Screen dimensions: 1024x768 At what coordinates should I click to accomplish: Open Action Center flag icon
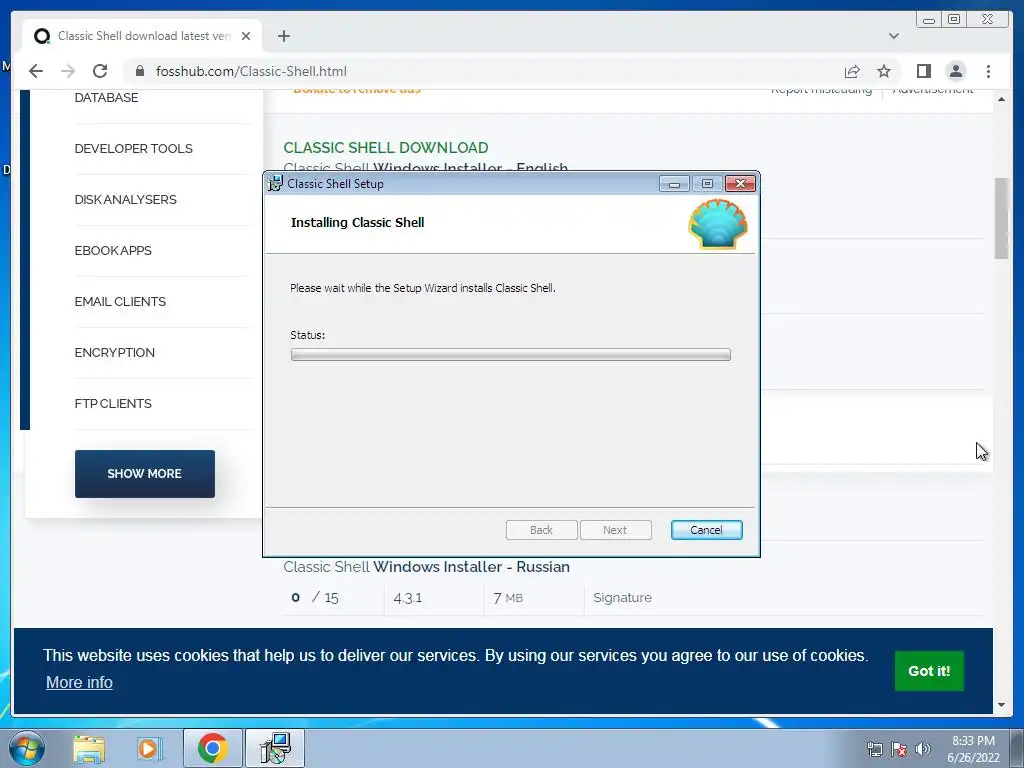[899, 750]
